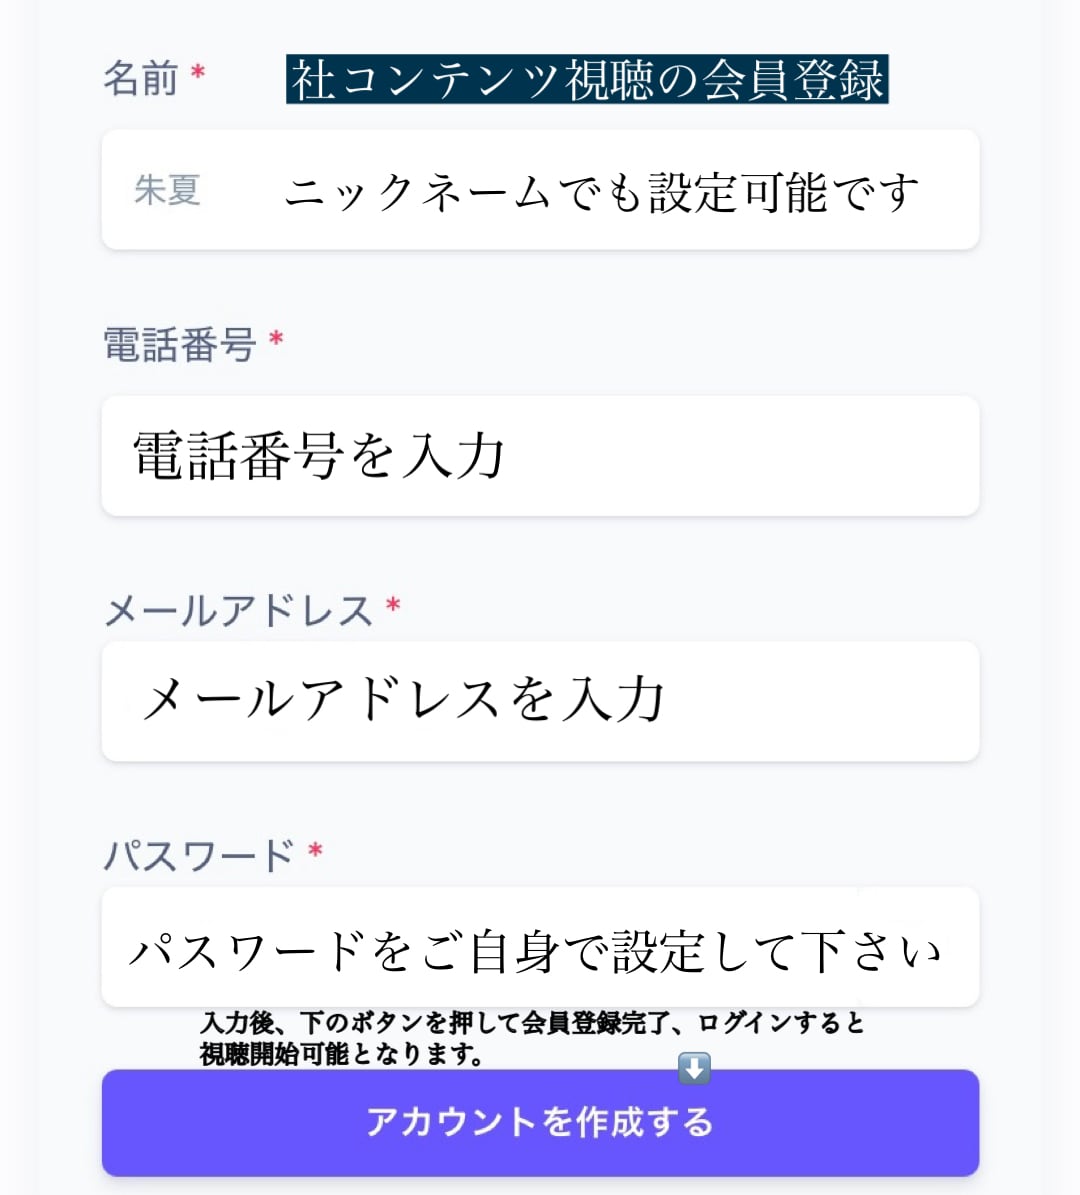Click the 社コンテンツ視聴の会員登録 header banner
The width and height of the screenshot is (1080, 1195).
pyautogui.click(x=587, y=80)
